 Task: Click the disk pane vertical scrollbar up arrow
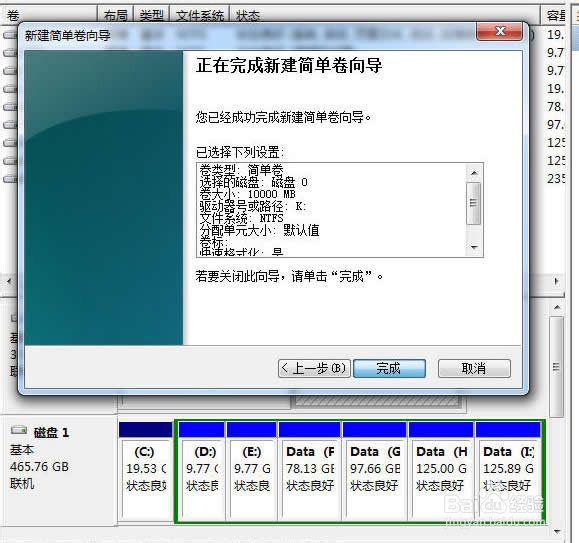(557, 307)
